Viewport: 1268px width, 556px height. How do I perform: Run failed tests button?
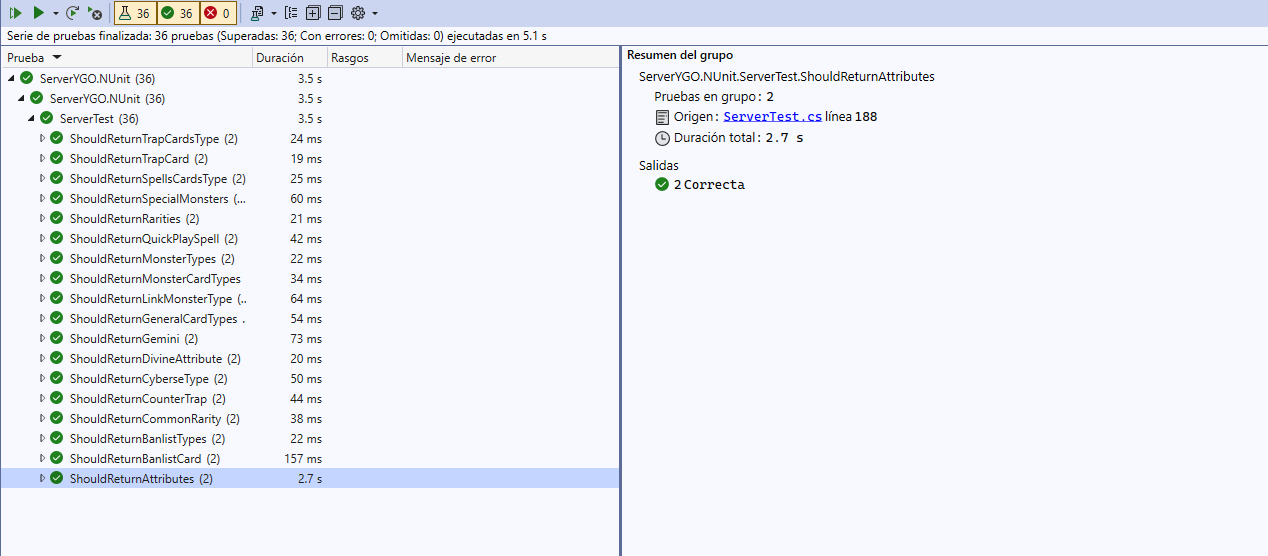[x=95, y=13]
